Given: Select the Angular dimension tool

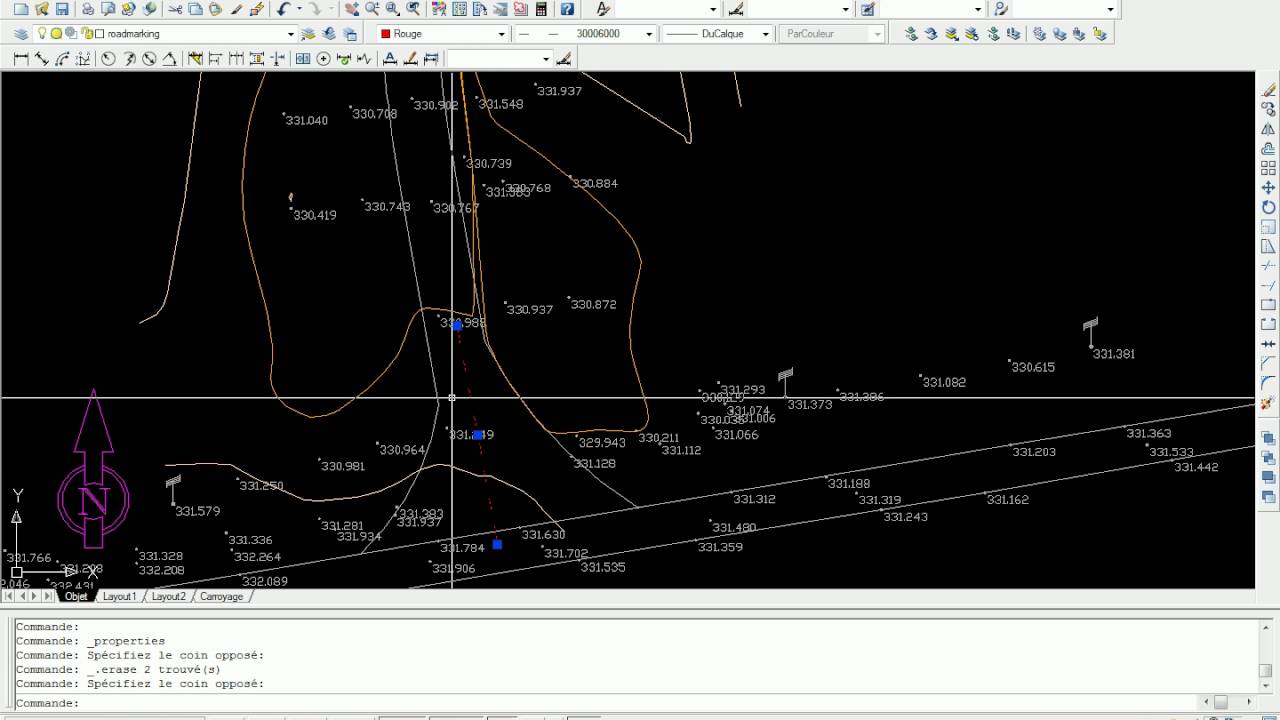Looking at the screenshot, I should click(168, 59).
